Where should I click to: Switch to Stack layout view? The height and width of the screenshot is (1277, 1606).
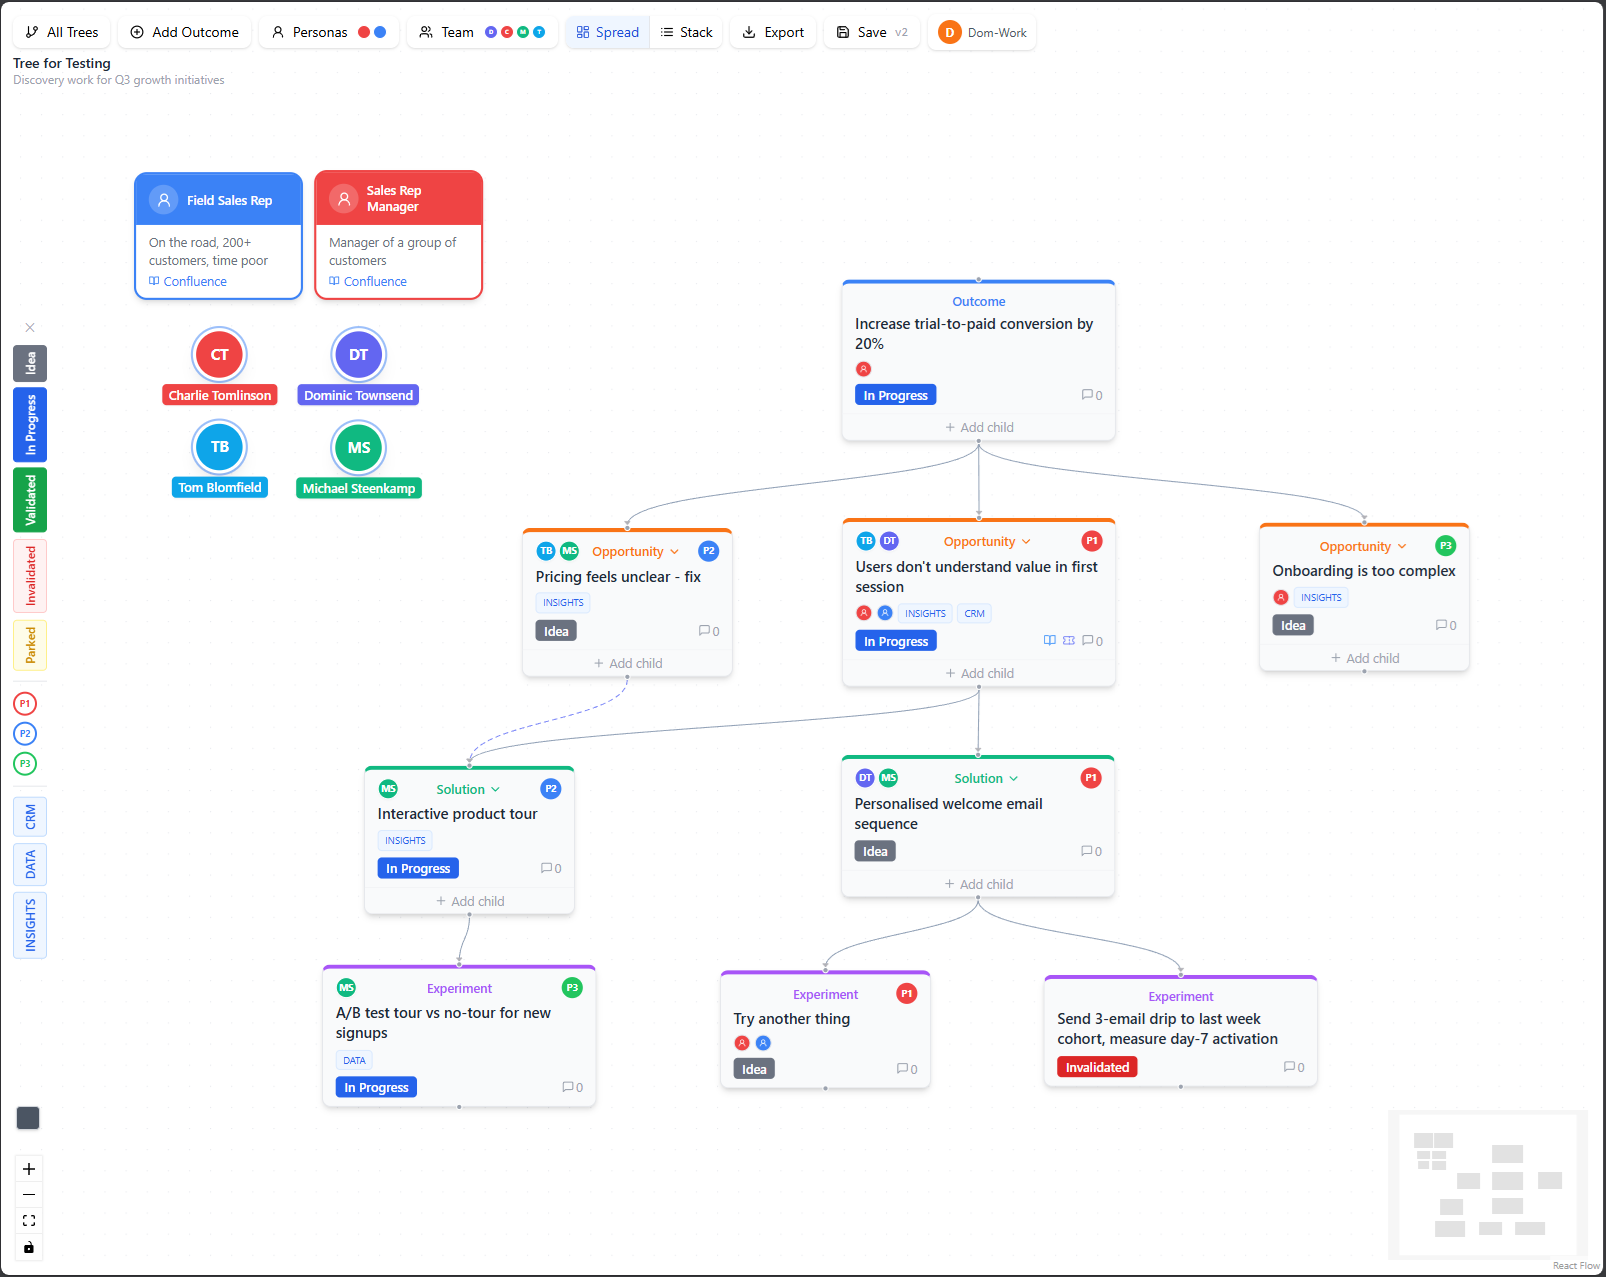pos(687,32)
